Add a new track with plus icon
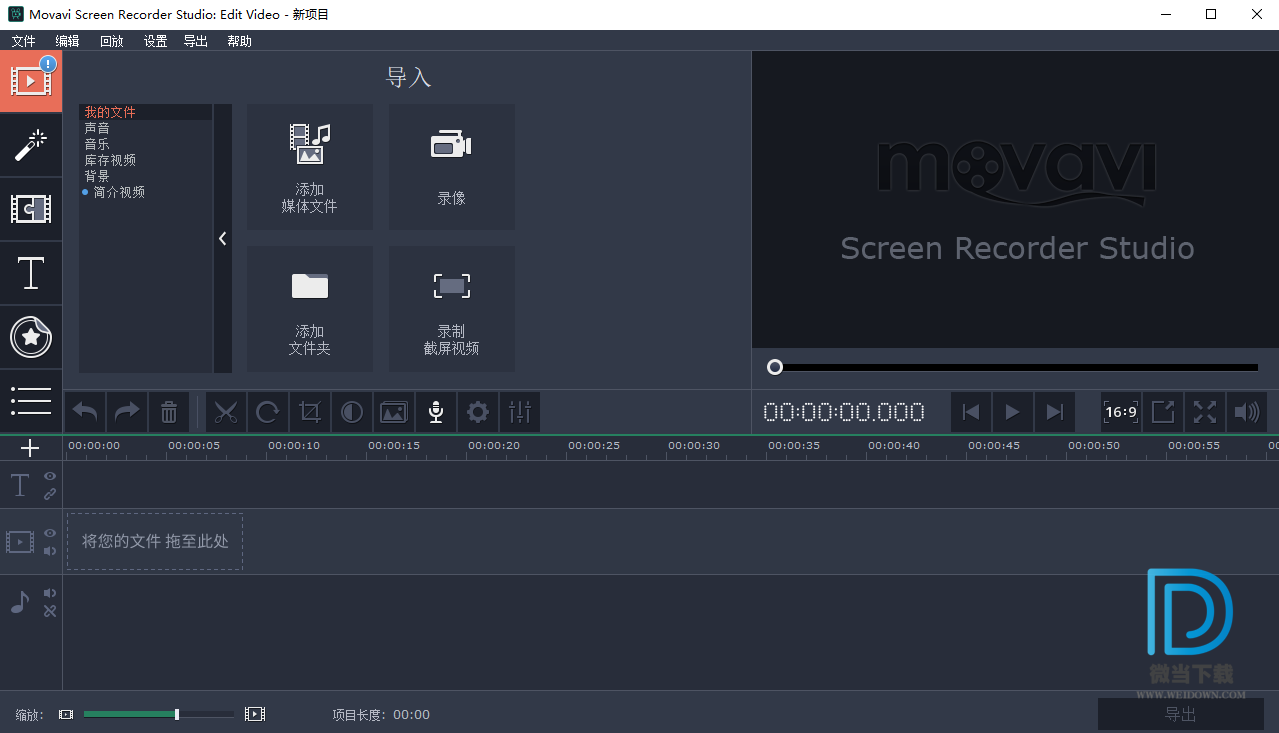Viewport: 1279px width, 733px height. click(x=30, y=448)
